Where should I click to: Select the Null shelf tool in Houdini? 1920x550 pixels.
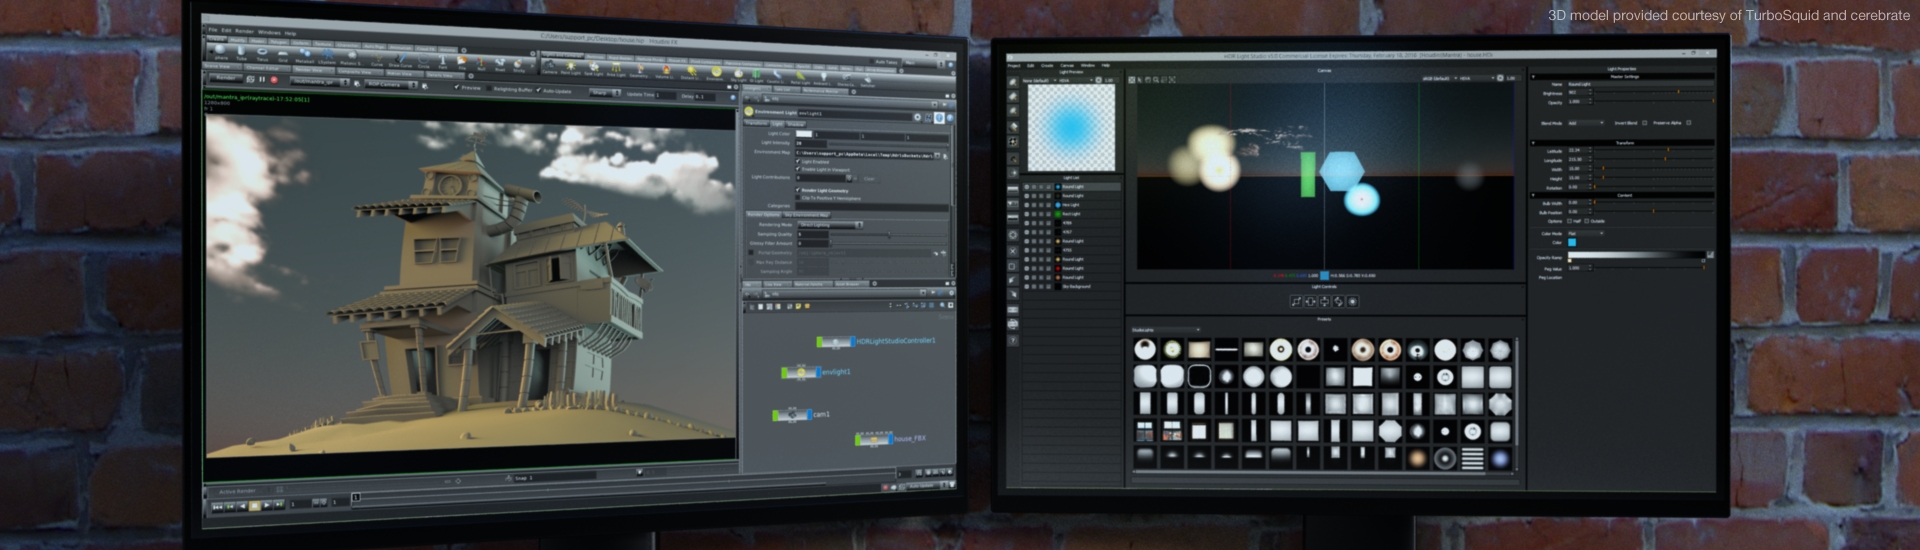pos(482,63)
